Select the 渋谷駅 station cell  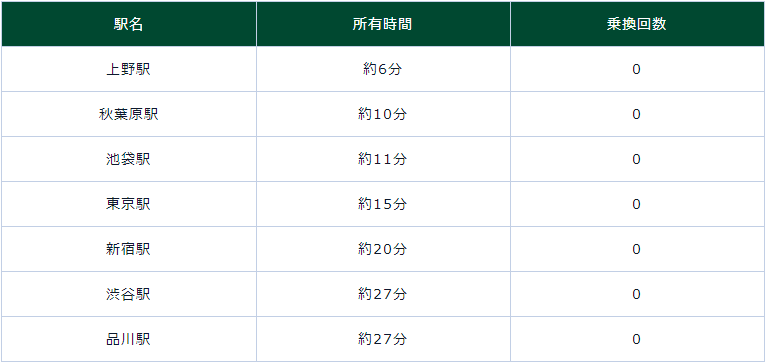129,294
